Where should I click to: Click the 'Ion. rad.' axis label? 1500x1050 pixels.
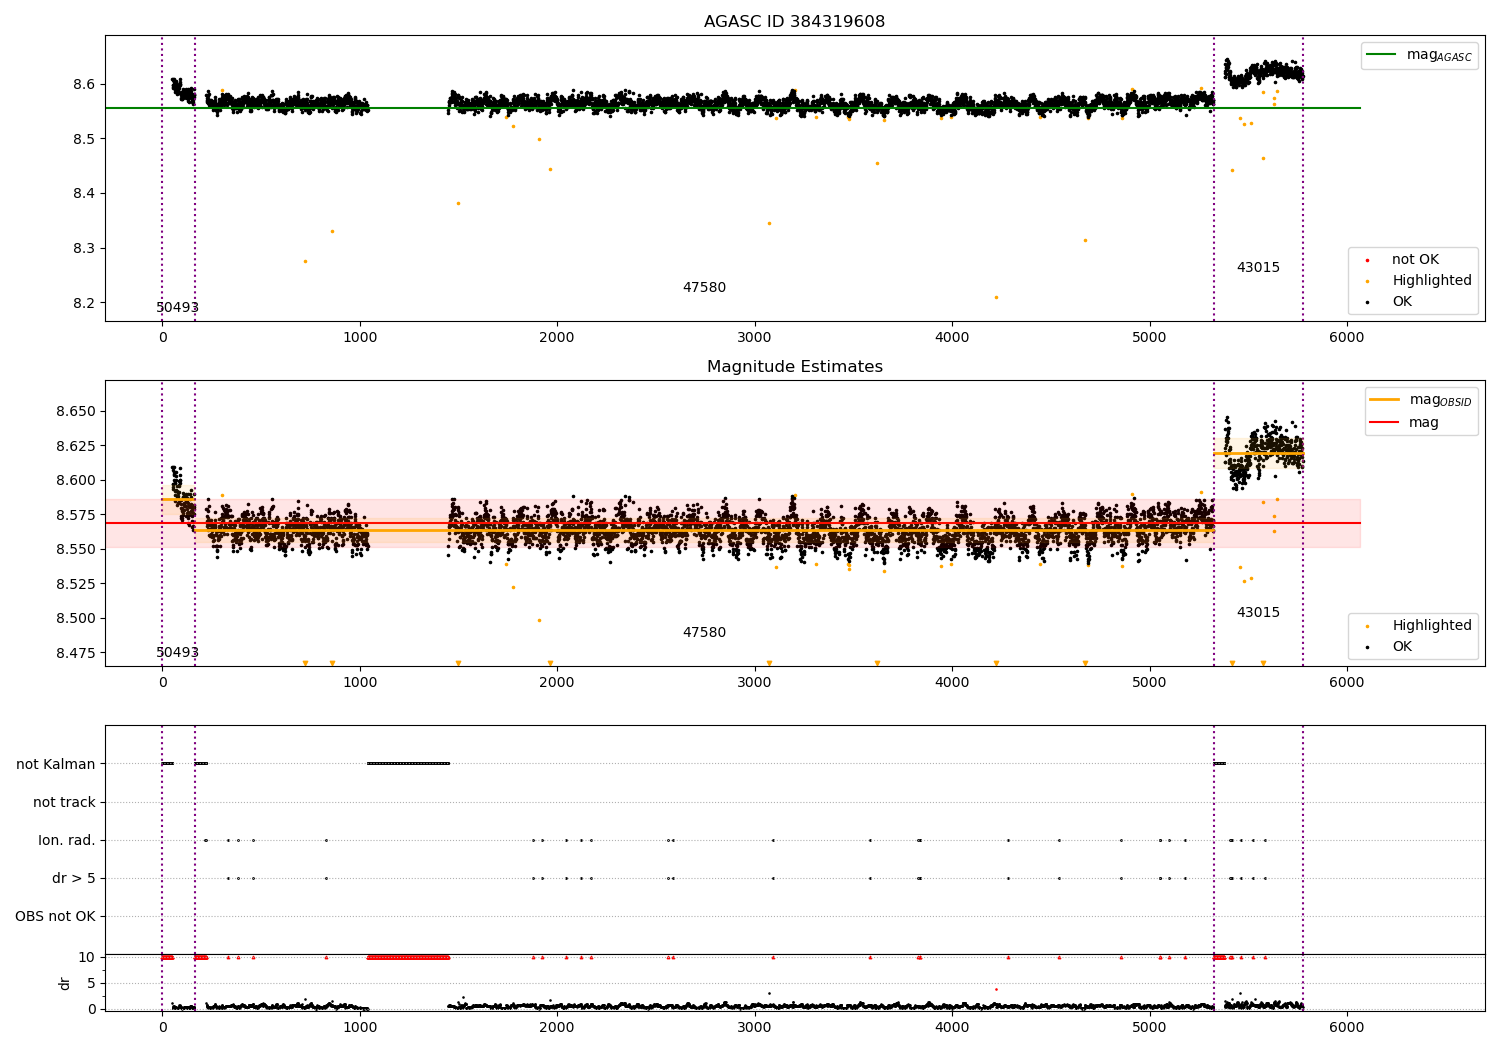[67, 840]
